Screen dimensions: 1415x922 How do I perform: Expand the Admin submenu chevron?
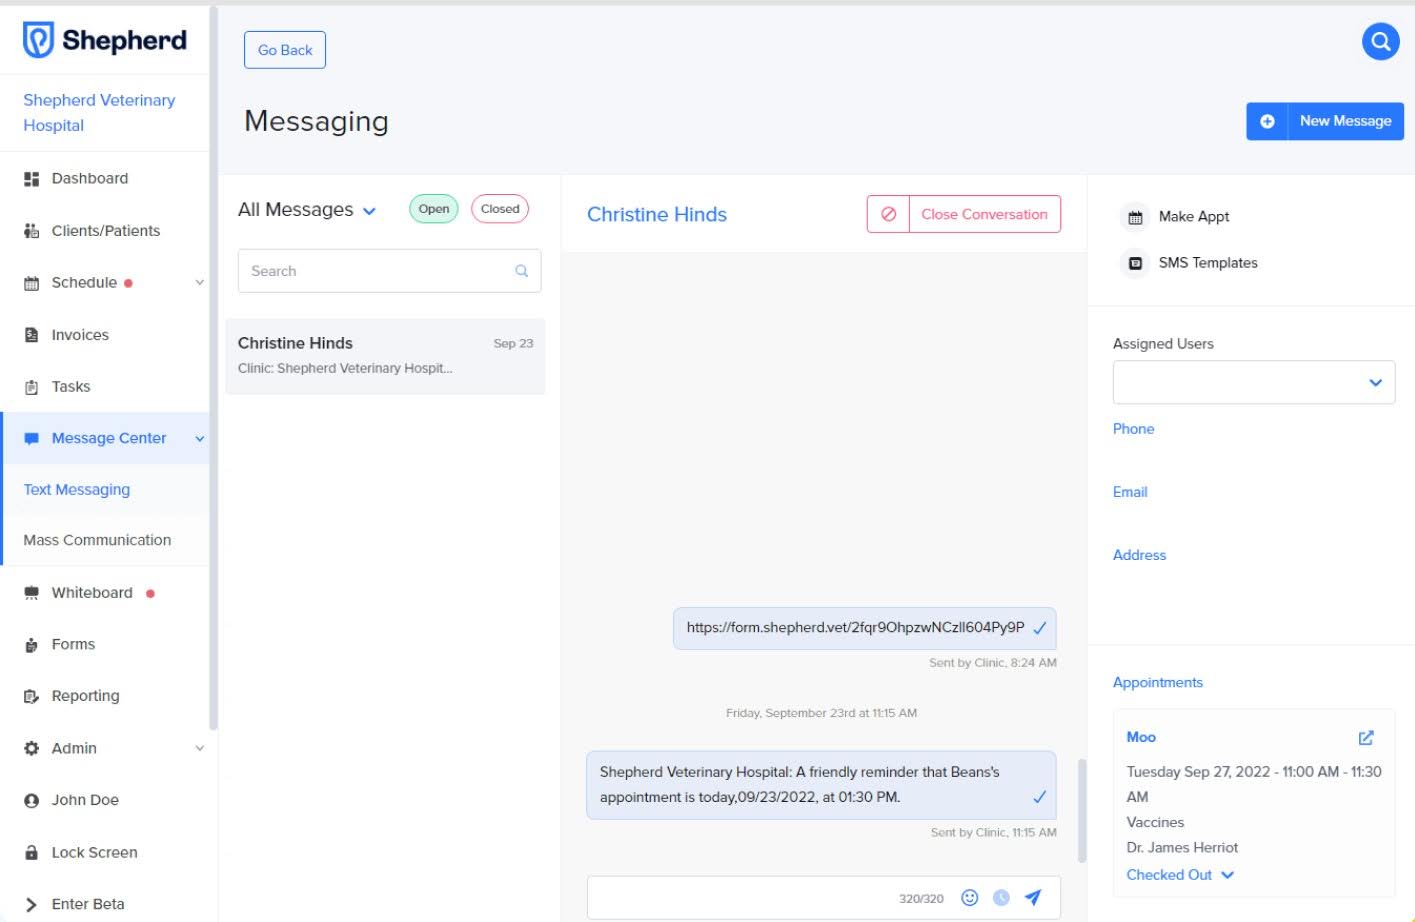(x=200, y=748)
